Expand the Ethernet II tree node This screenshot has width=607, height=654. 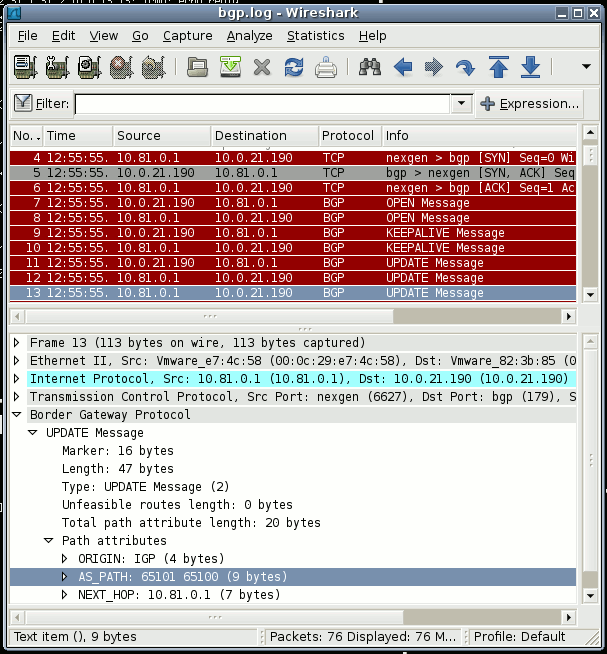tap(17, 360)
